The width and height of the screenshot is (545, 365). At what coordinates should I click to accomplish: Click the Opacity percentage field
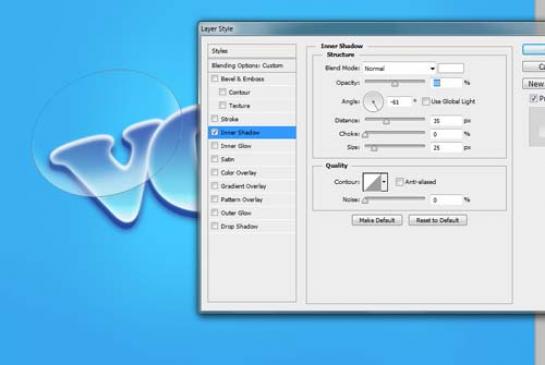[x=447, y=83]
